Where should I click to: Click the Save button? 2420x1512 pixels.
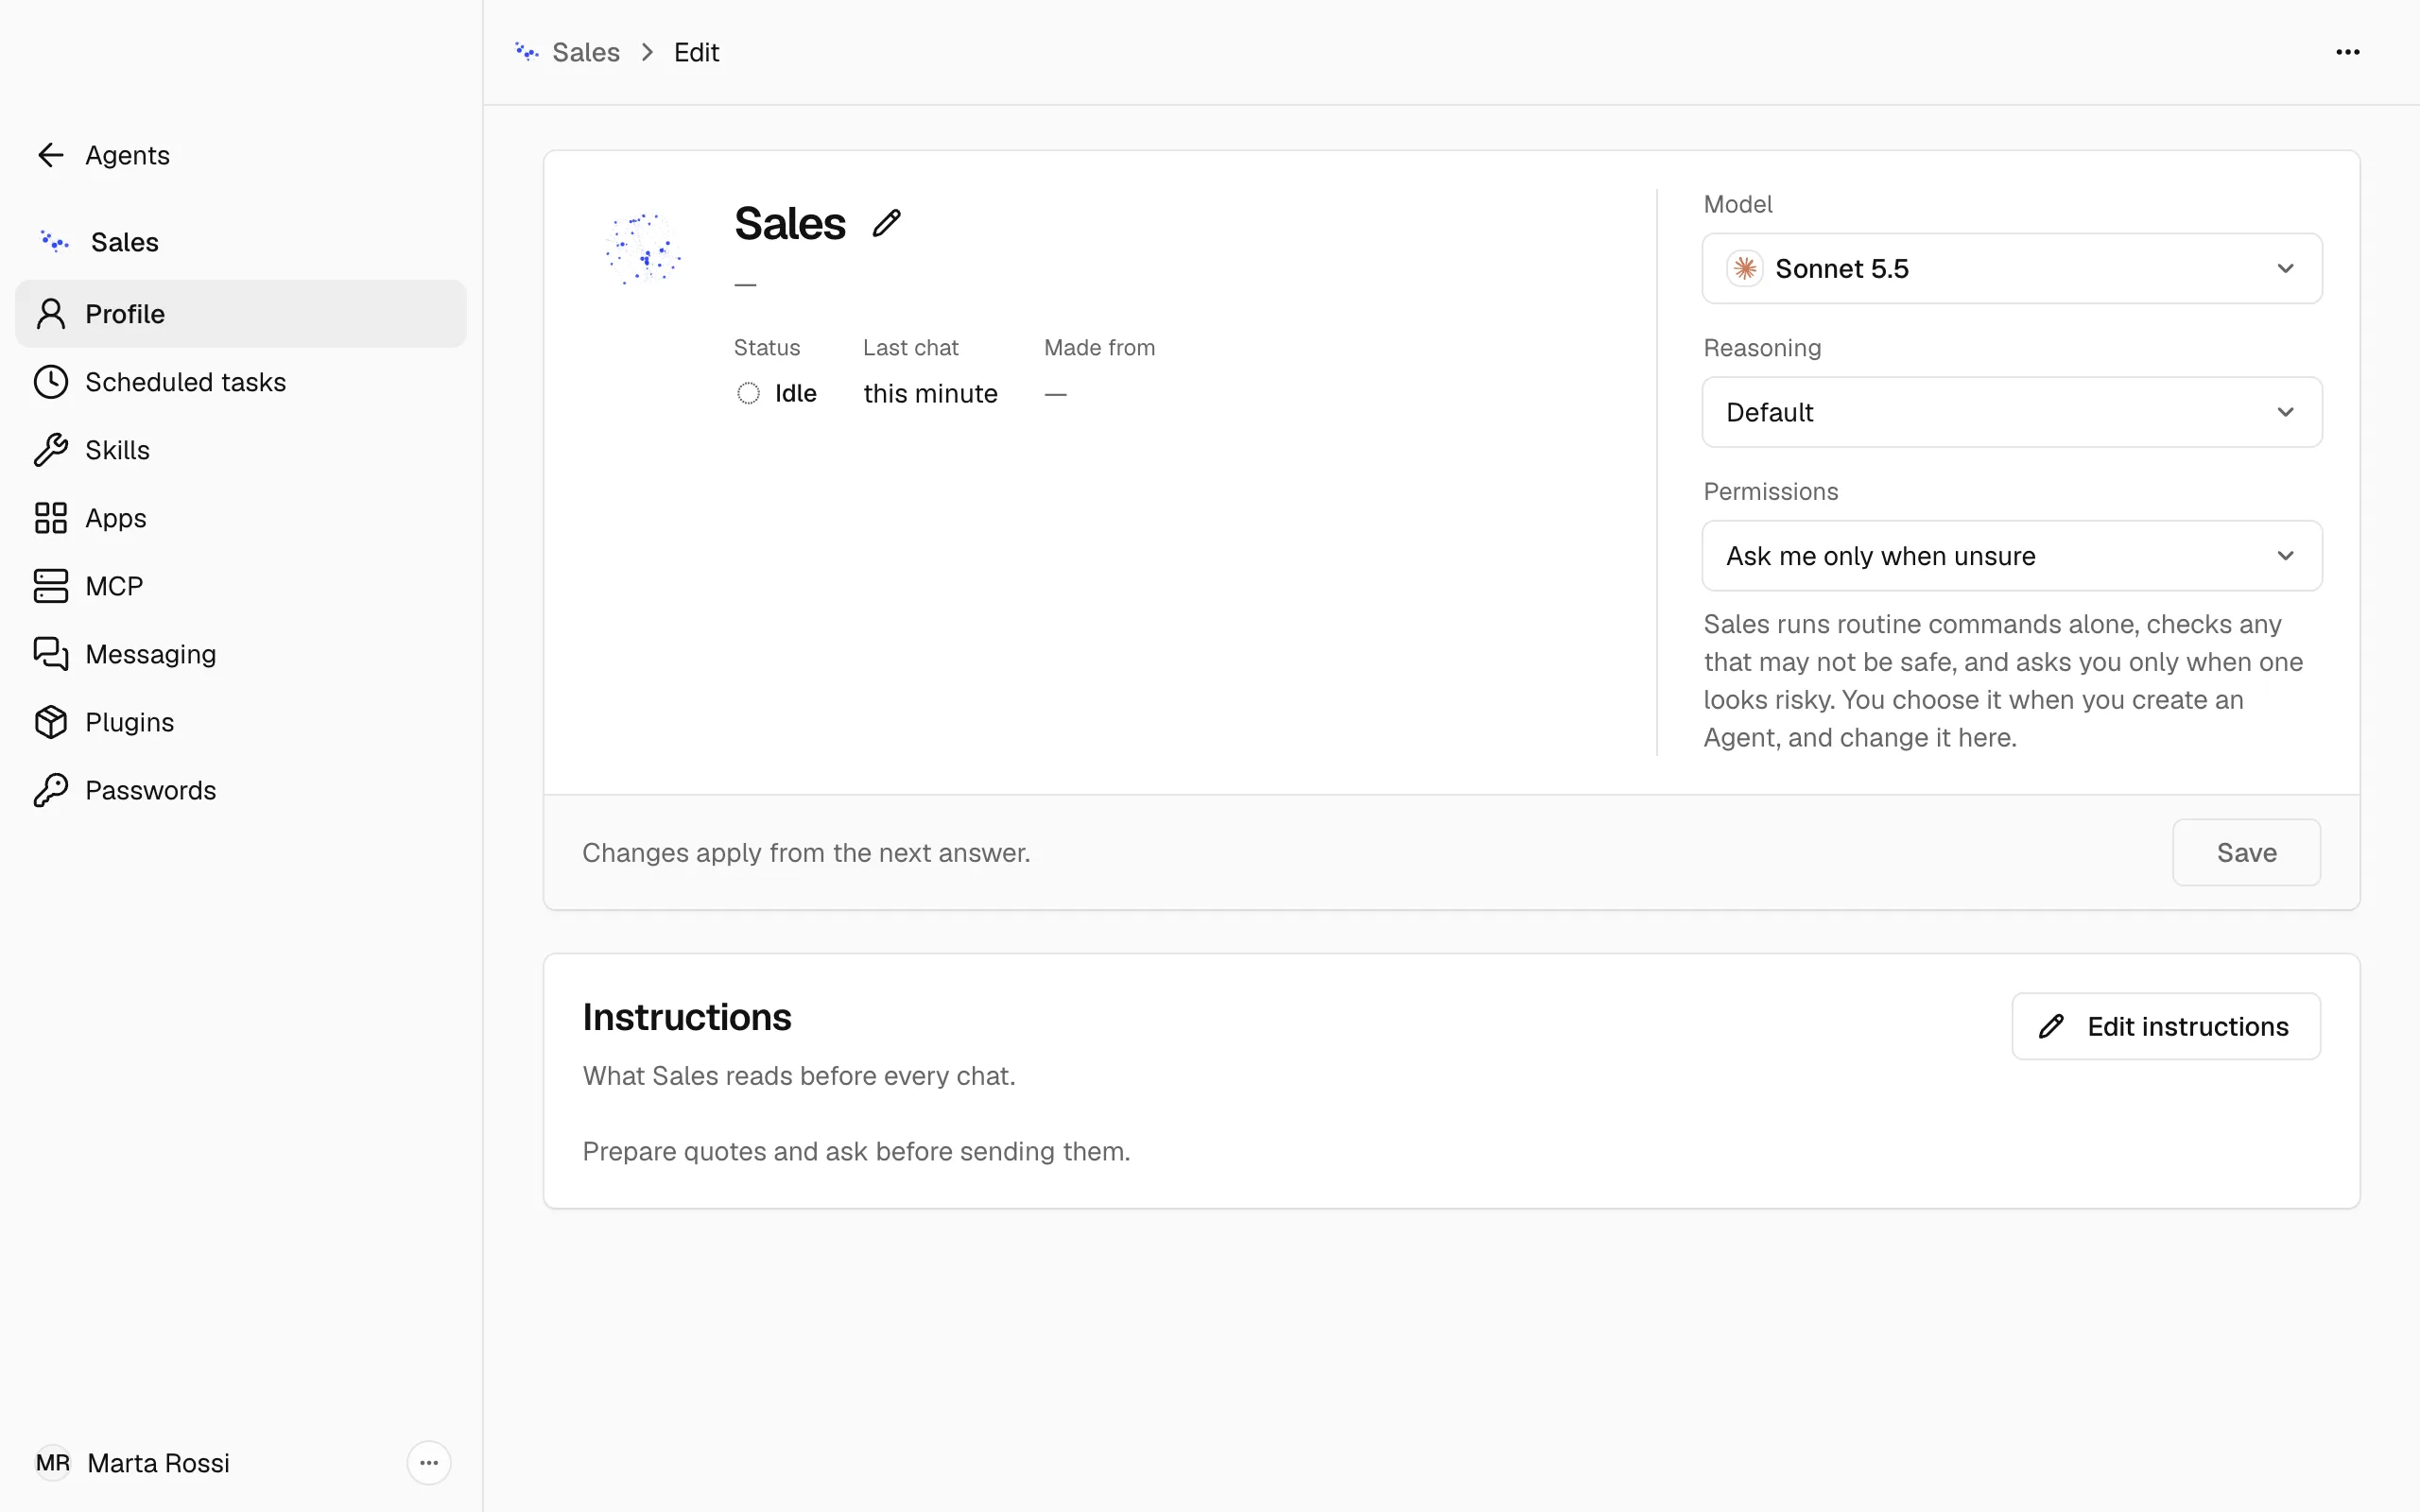2246,852
